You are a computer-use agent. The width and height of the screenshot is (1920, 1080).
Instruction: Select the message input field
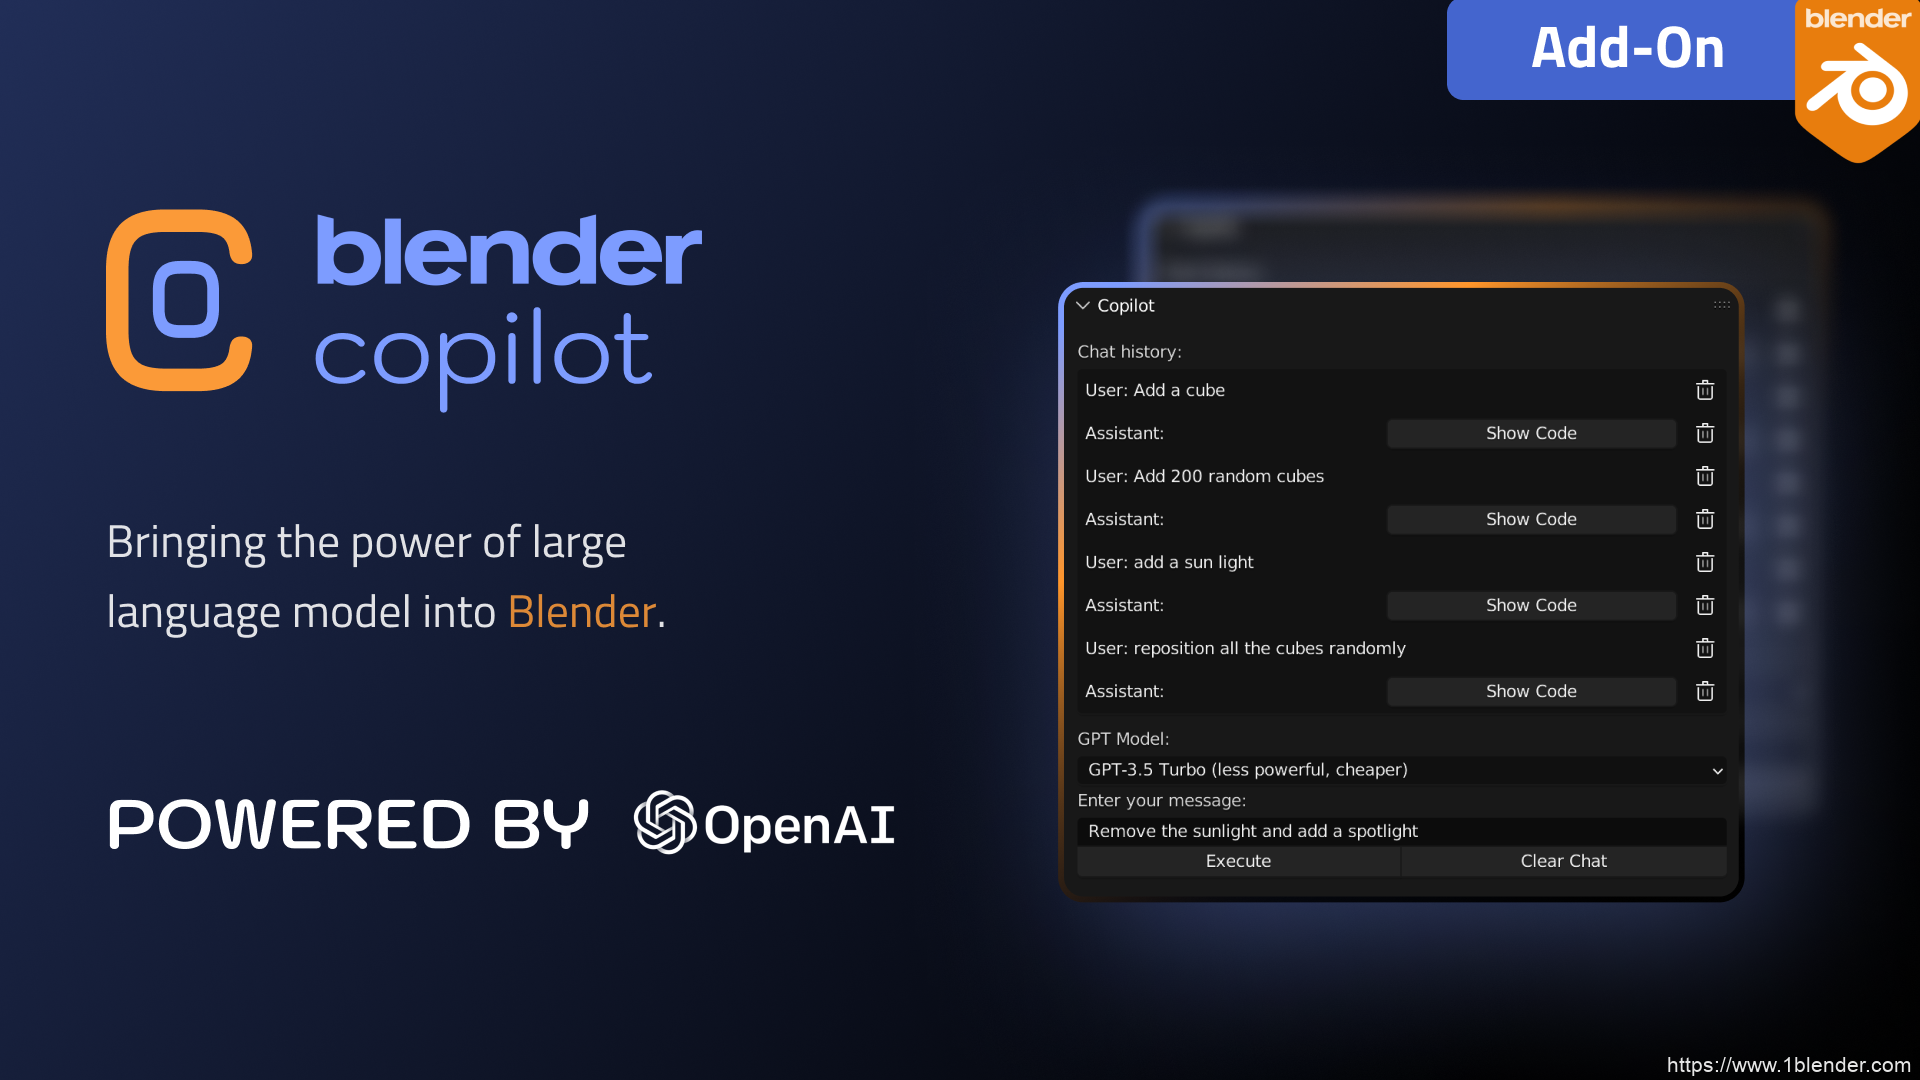pos(1402,829)
